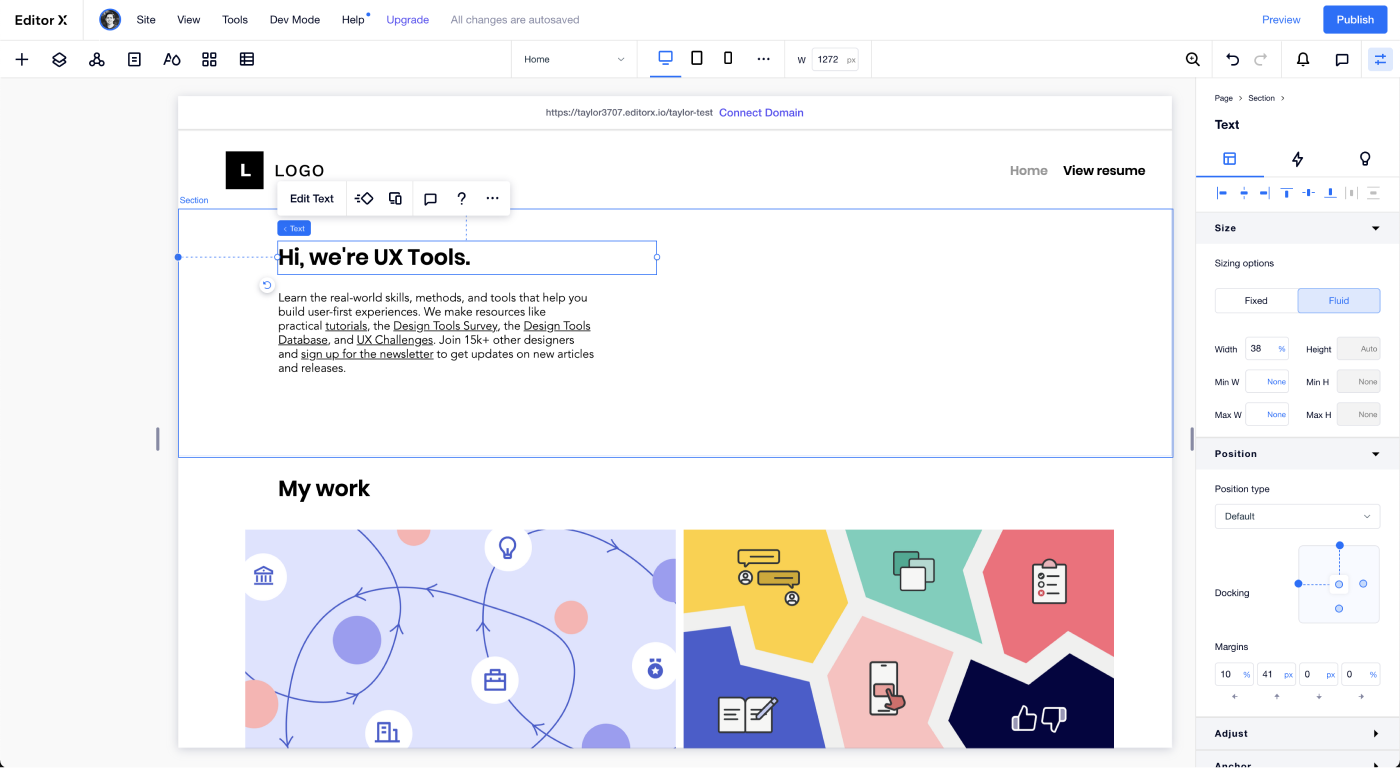Open the Position type Default dropdown

coord(1297,516)
